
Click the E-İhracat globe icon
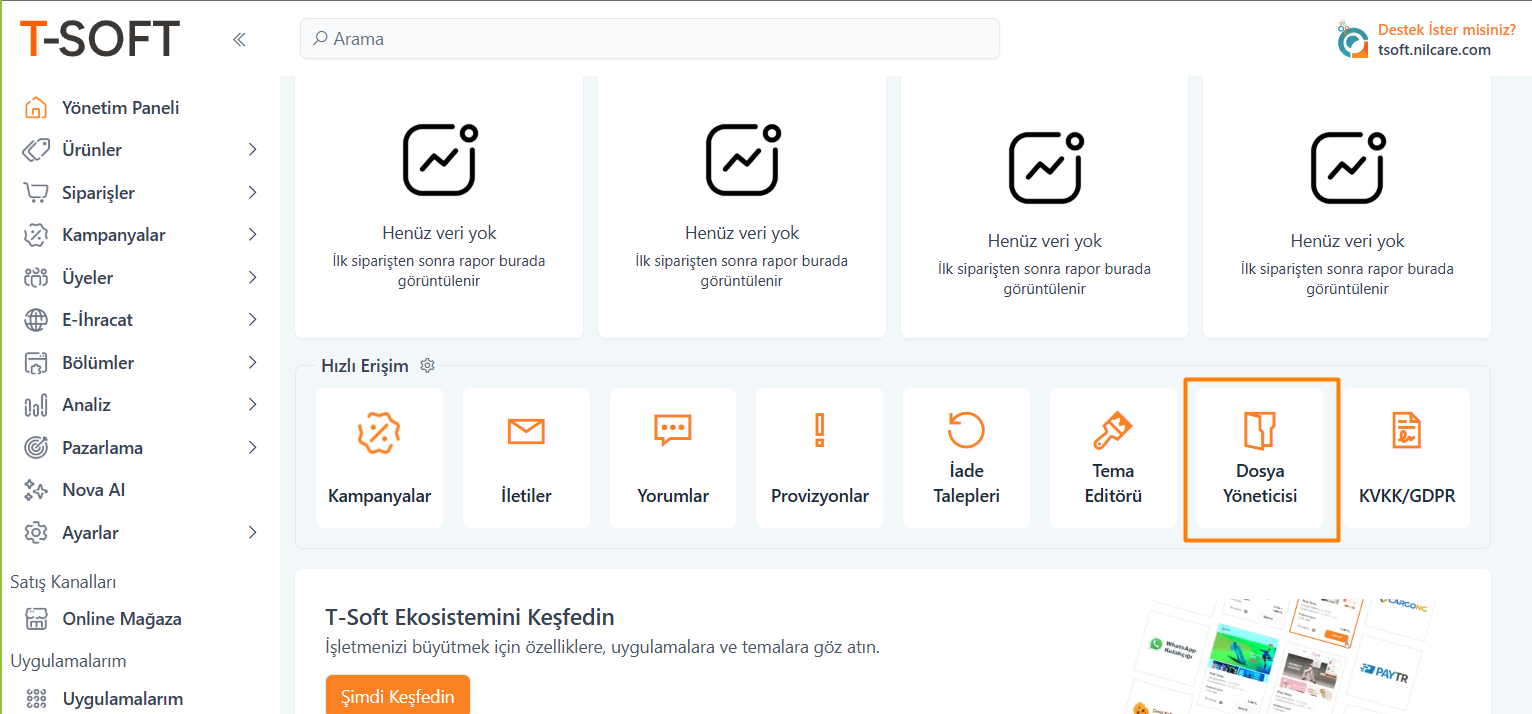(36, 320)
